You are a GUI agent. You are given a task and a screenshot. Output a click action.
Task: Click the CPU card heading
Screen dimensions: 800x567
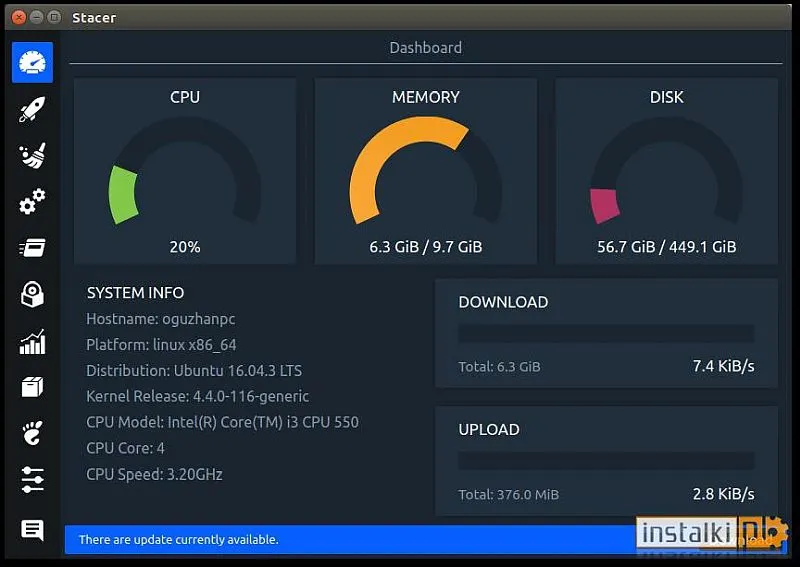coord(185,97)
